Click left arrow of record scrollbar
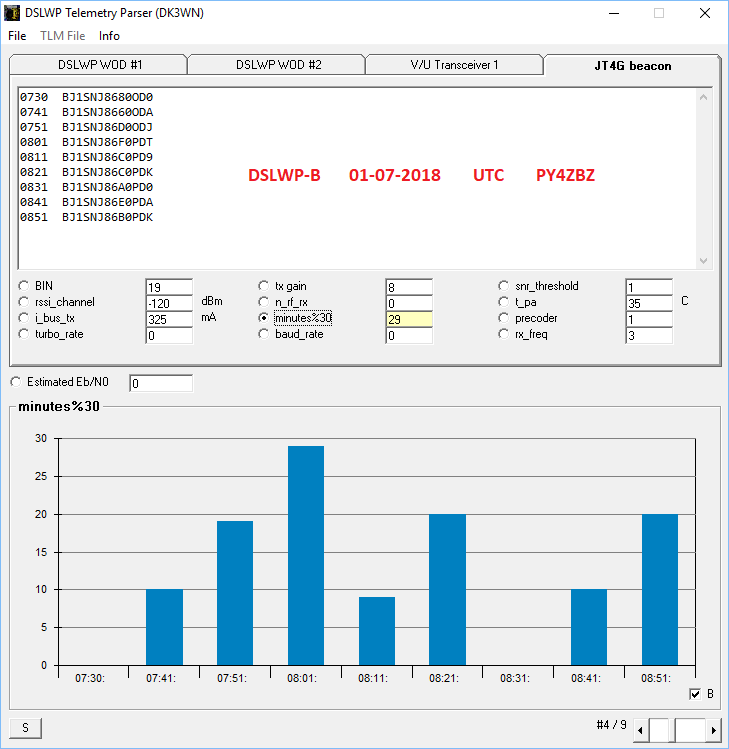Screen dimensions: 729x749 642,731
